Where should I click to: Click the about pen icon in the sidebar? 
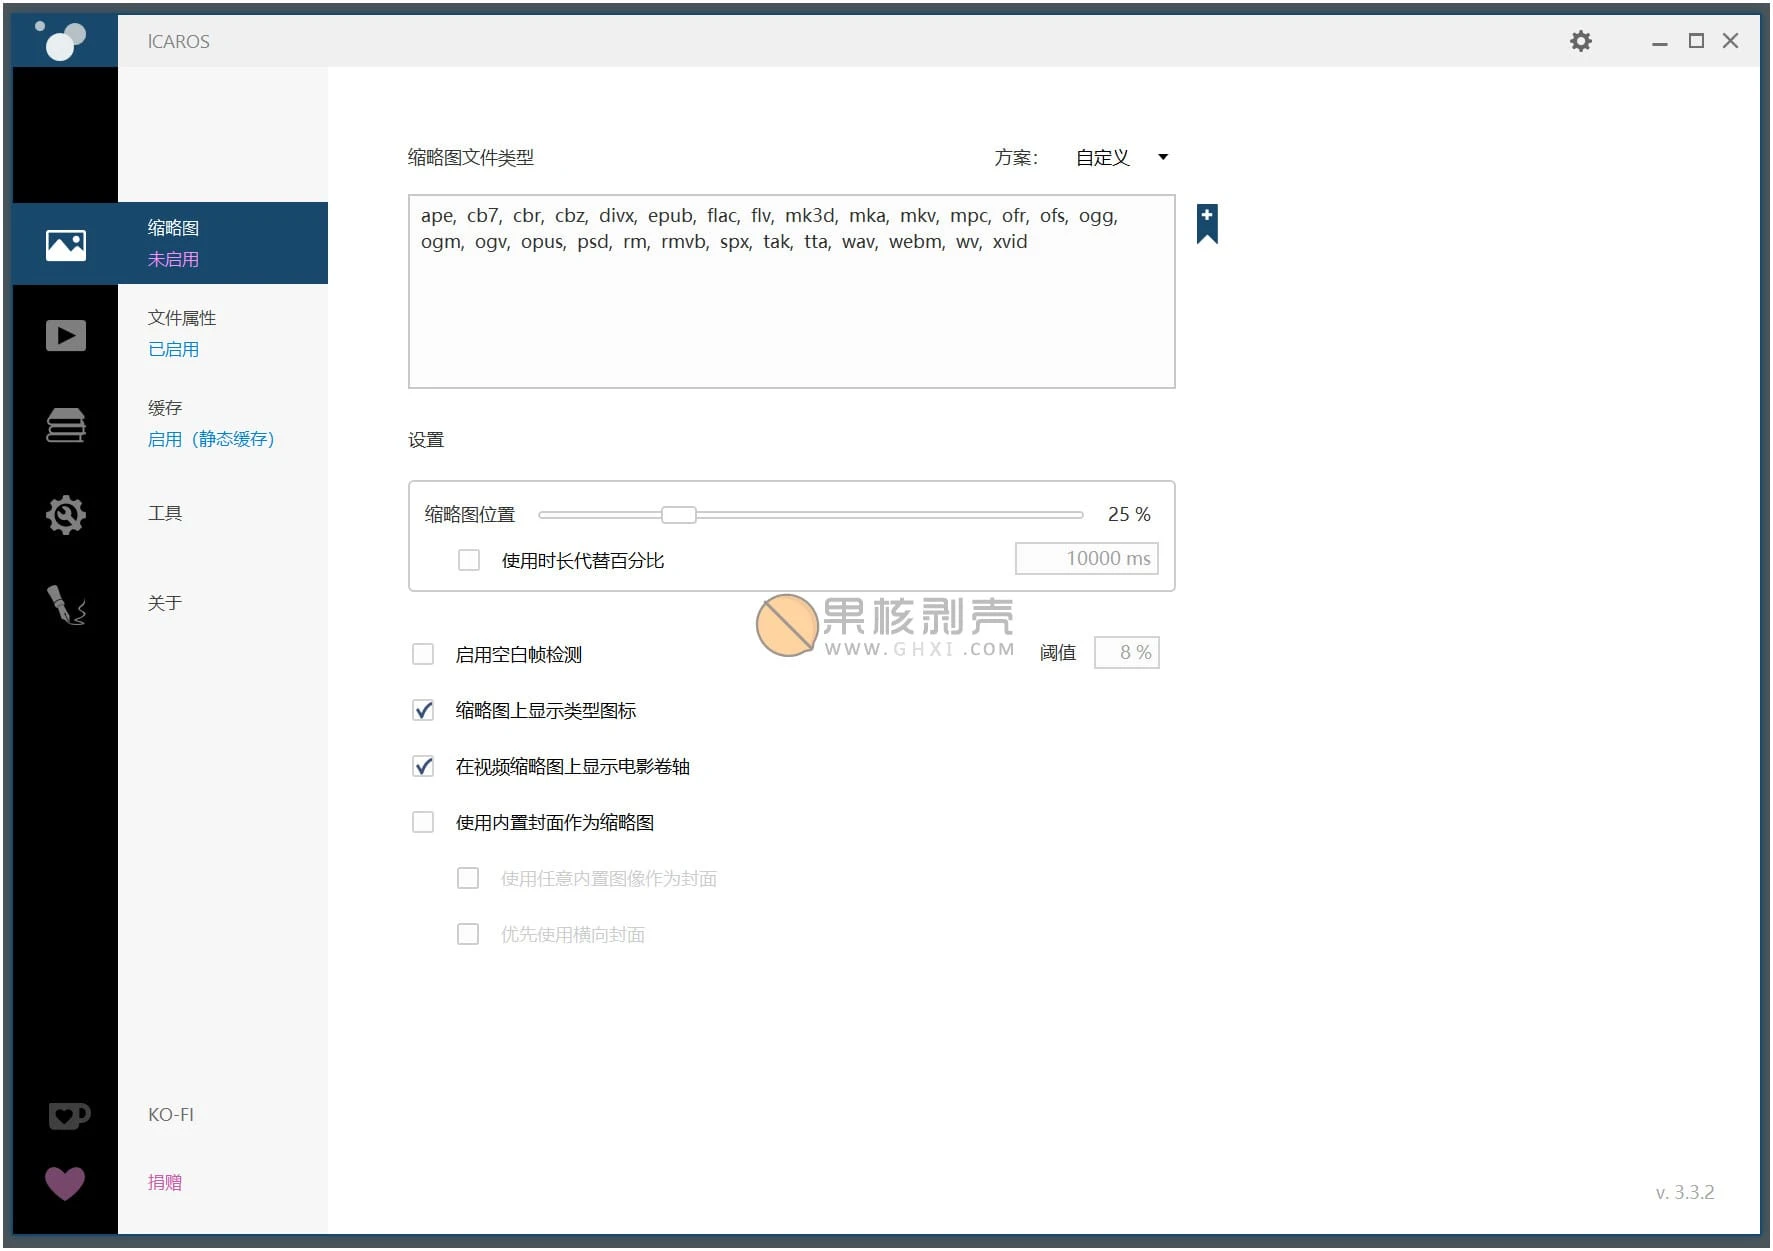[64, 604]
